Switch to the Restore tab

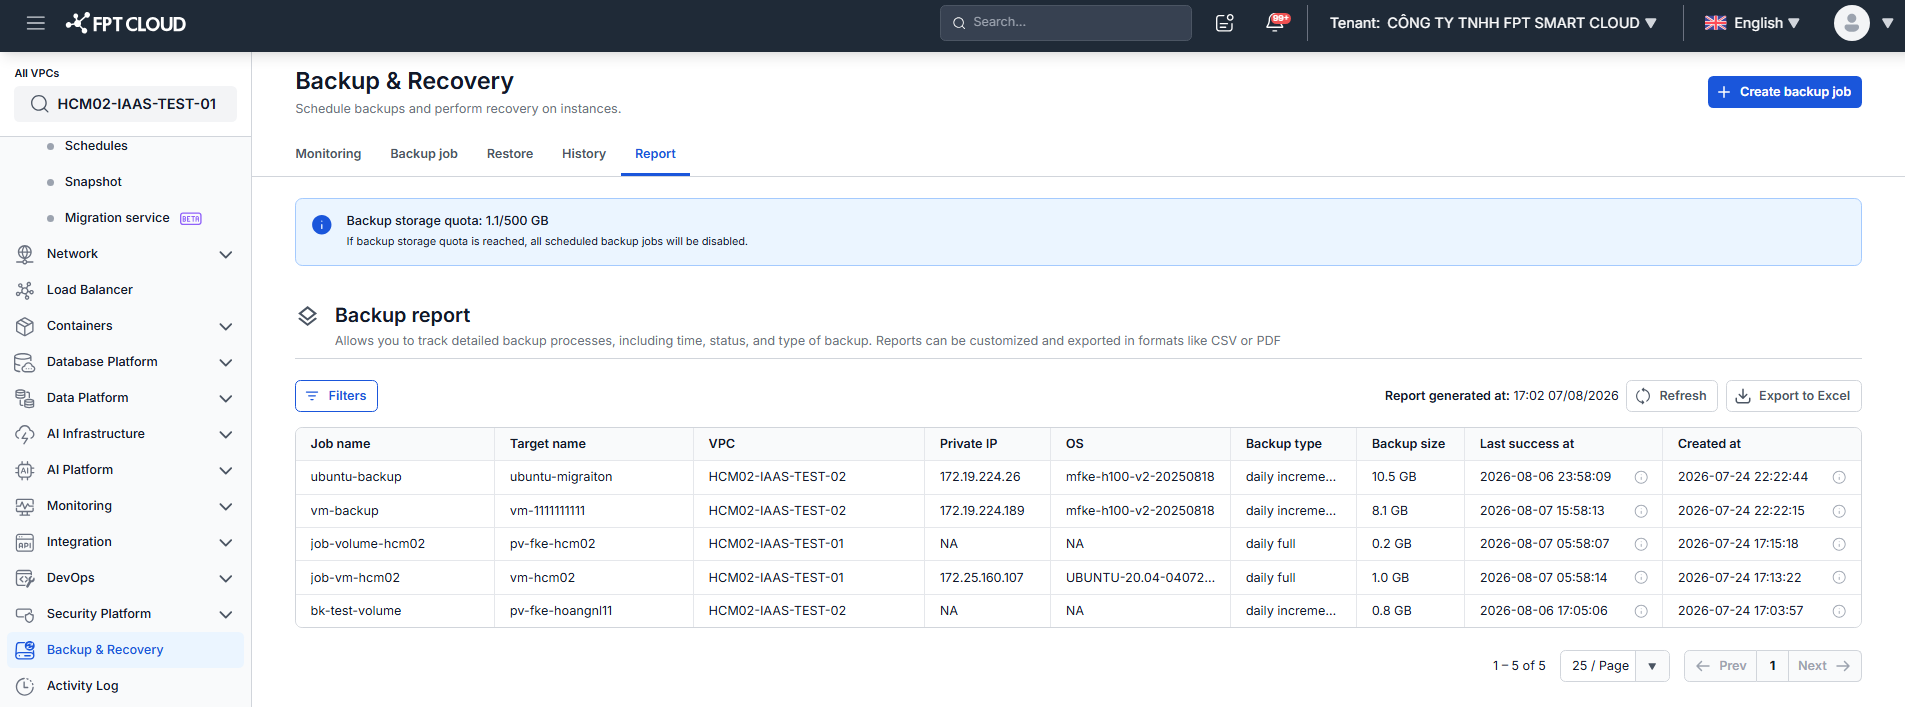[510, 154]
